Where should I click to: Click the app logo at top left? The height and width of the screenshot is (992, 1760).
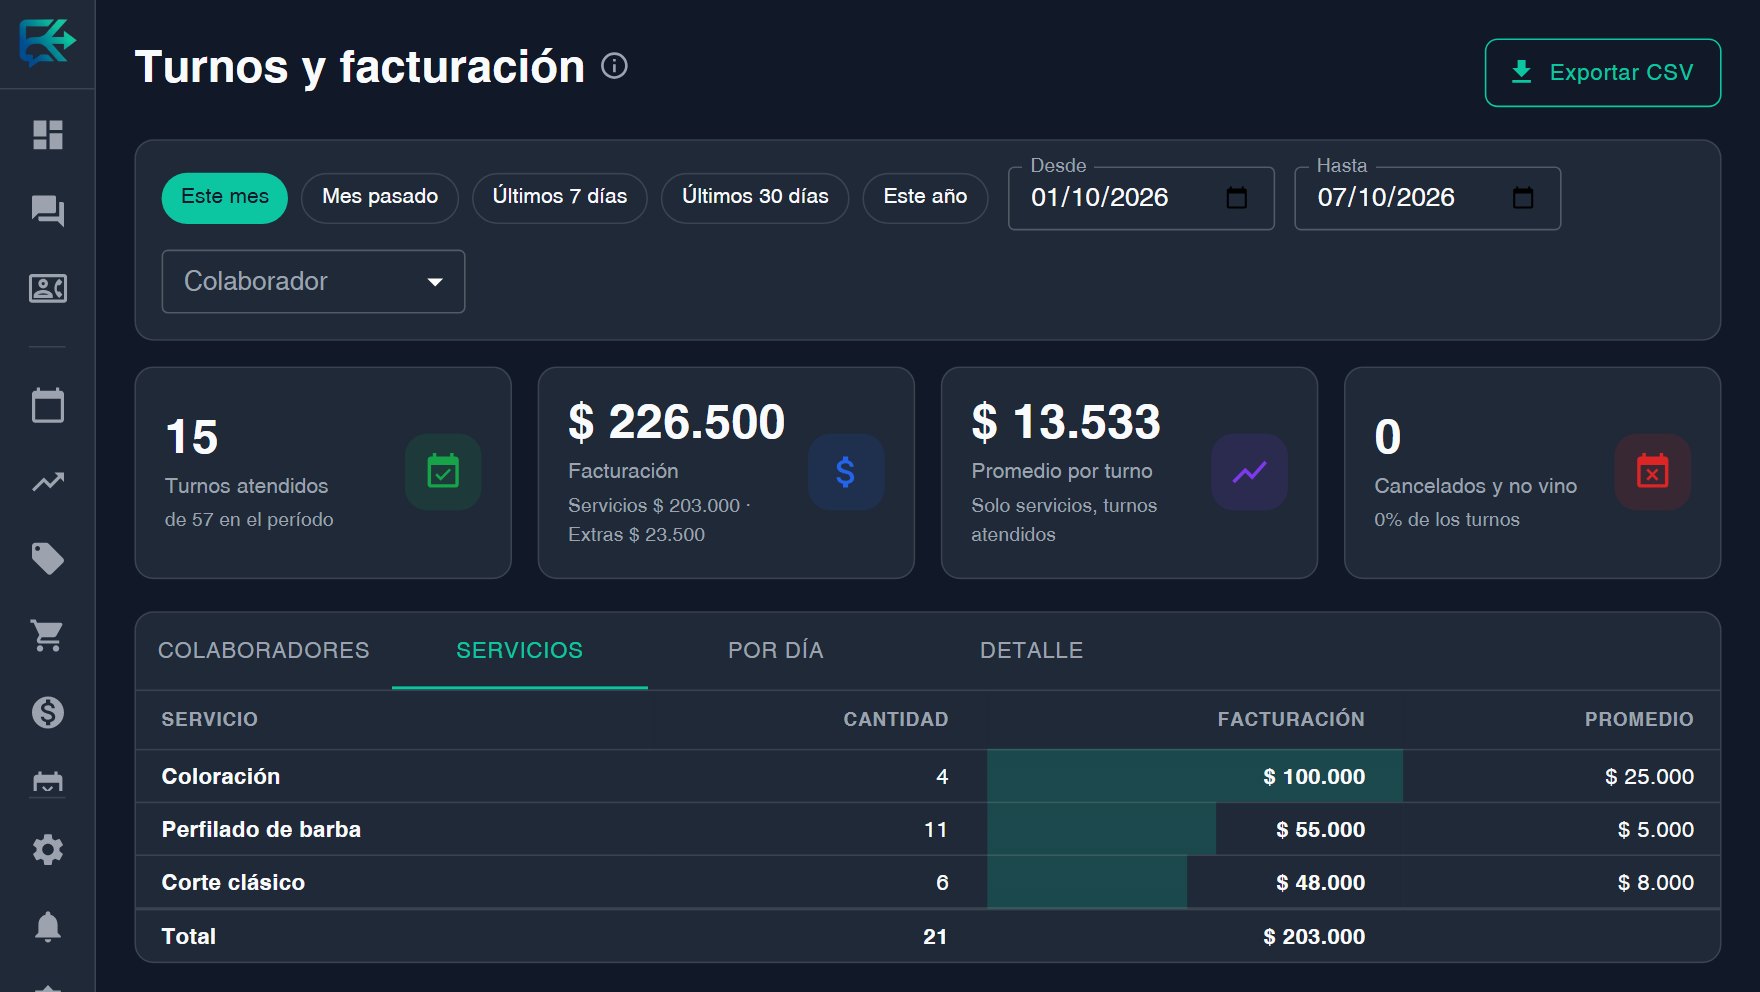pos(47,43)
